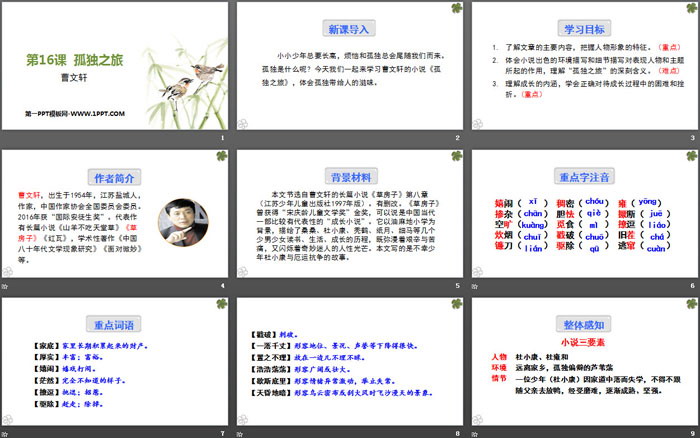Image resolution: width=700 pixels, height=438 pixels.
Task: Click the 【天昏地暗】 definition line on slide 8
Action: coord(342,393)
